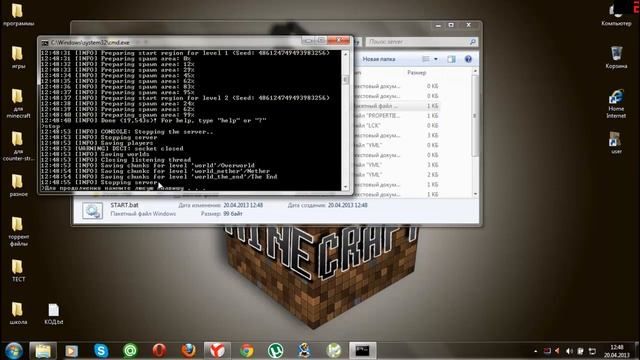Image resolution: width=640 pixels, height=360 pixels.
Task: Click Explorer scrollbar up arrow
Action: tap(475, 71)
